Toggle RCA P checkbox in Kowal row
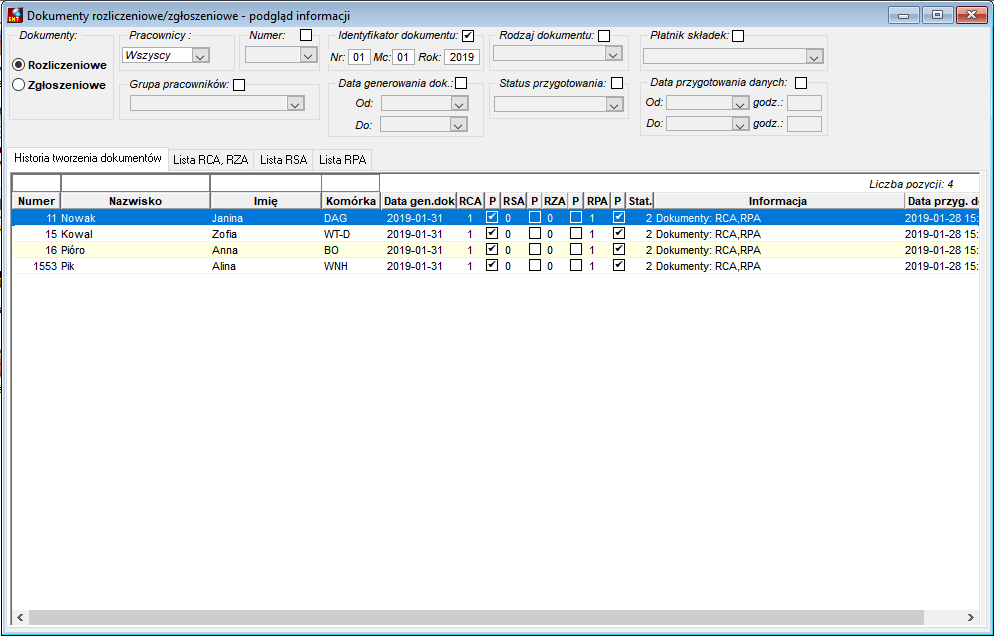Screen dimensions: 994x636 491,233
